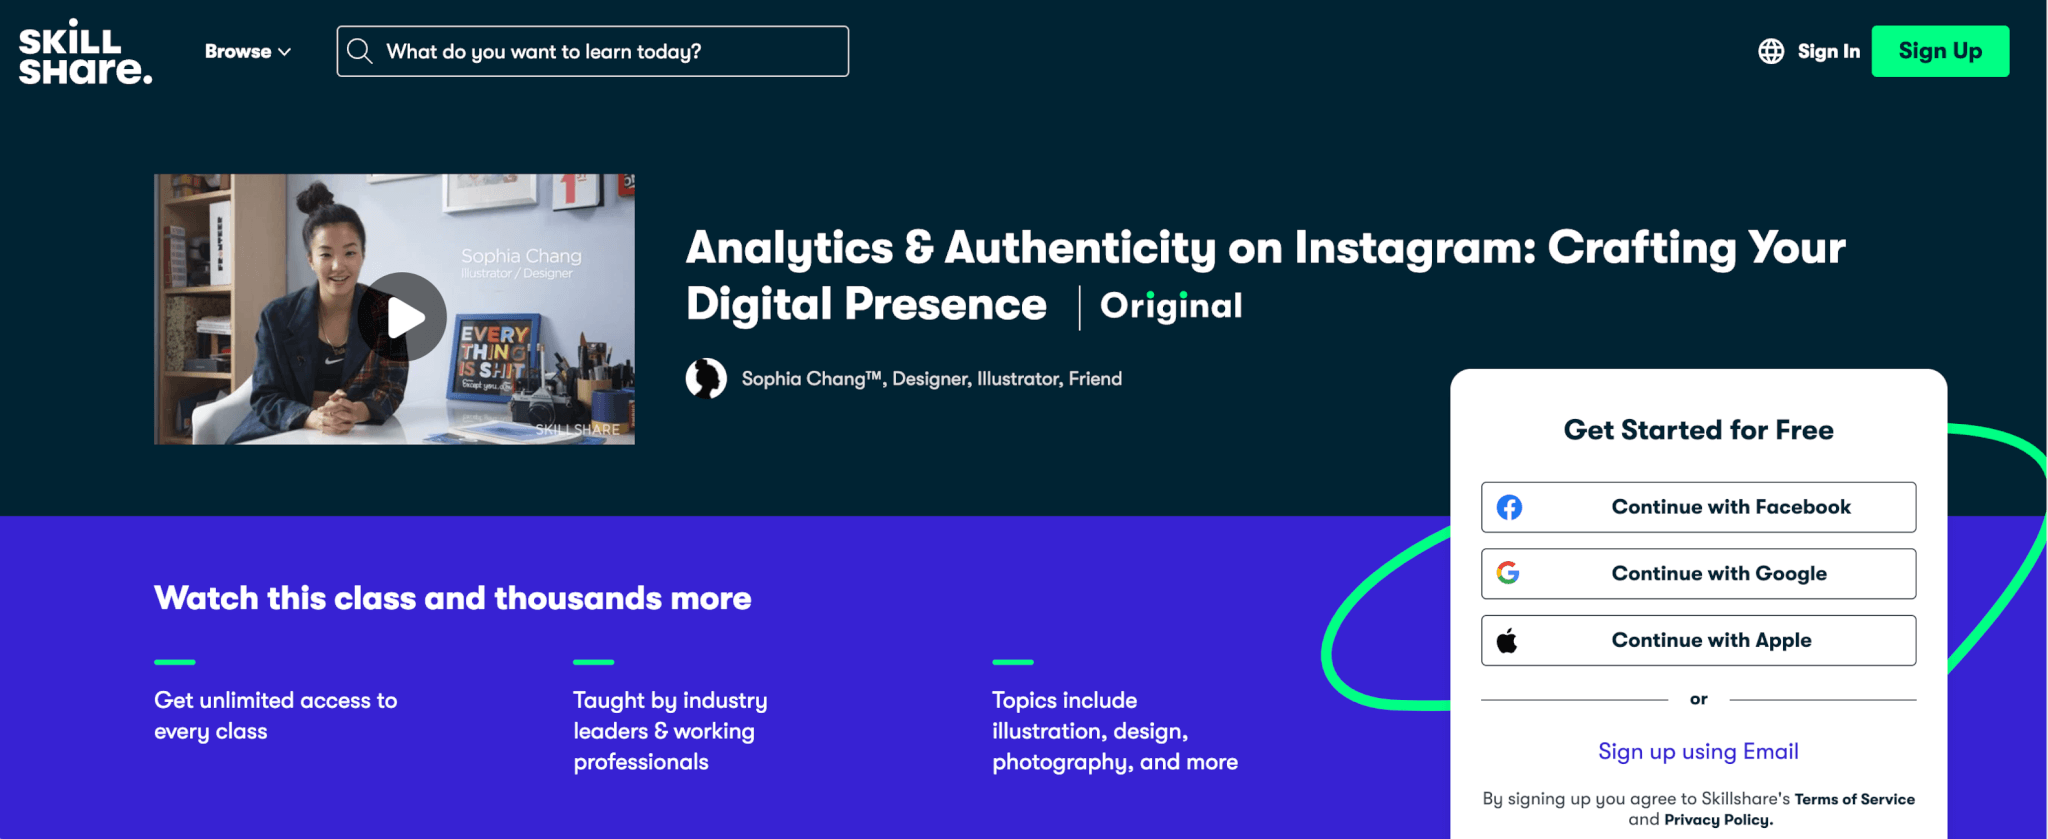2048x839 pixels.
Task: Click Continue with Google
Action: tap(1697, 573)
